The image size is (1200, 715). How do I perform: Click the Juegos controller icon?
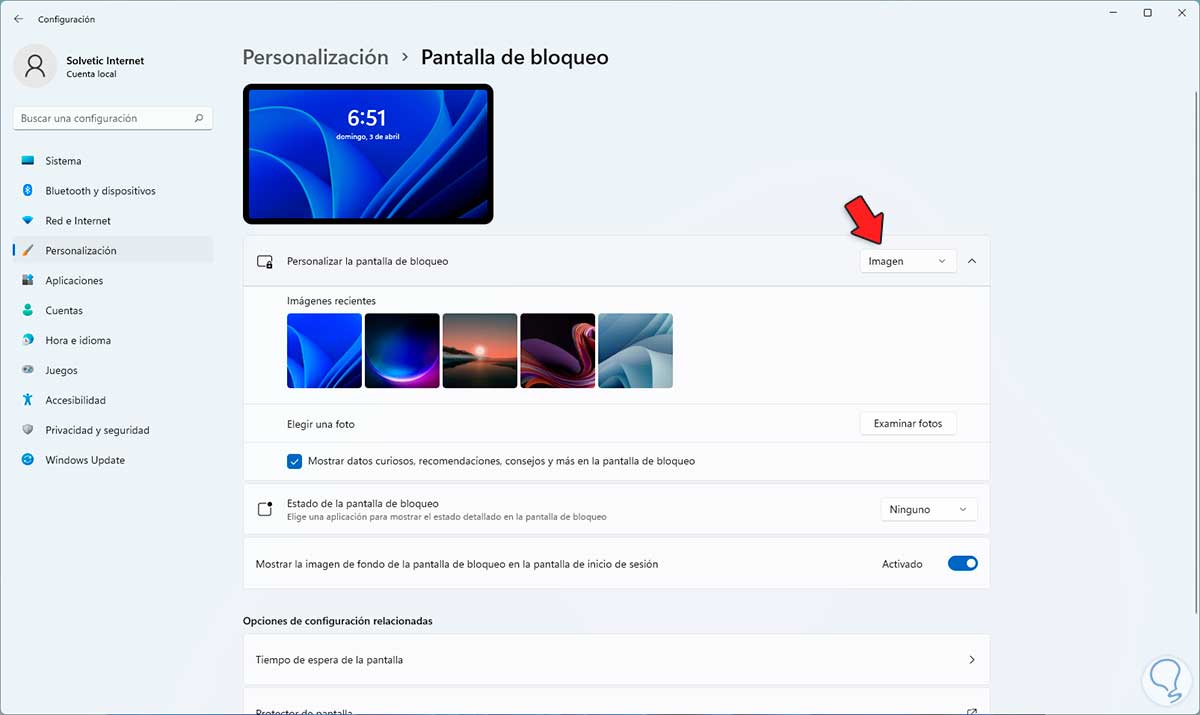(x=27, y=370)
